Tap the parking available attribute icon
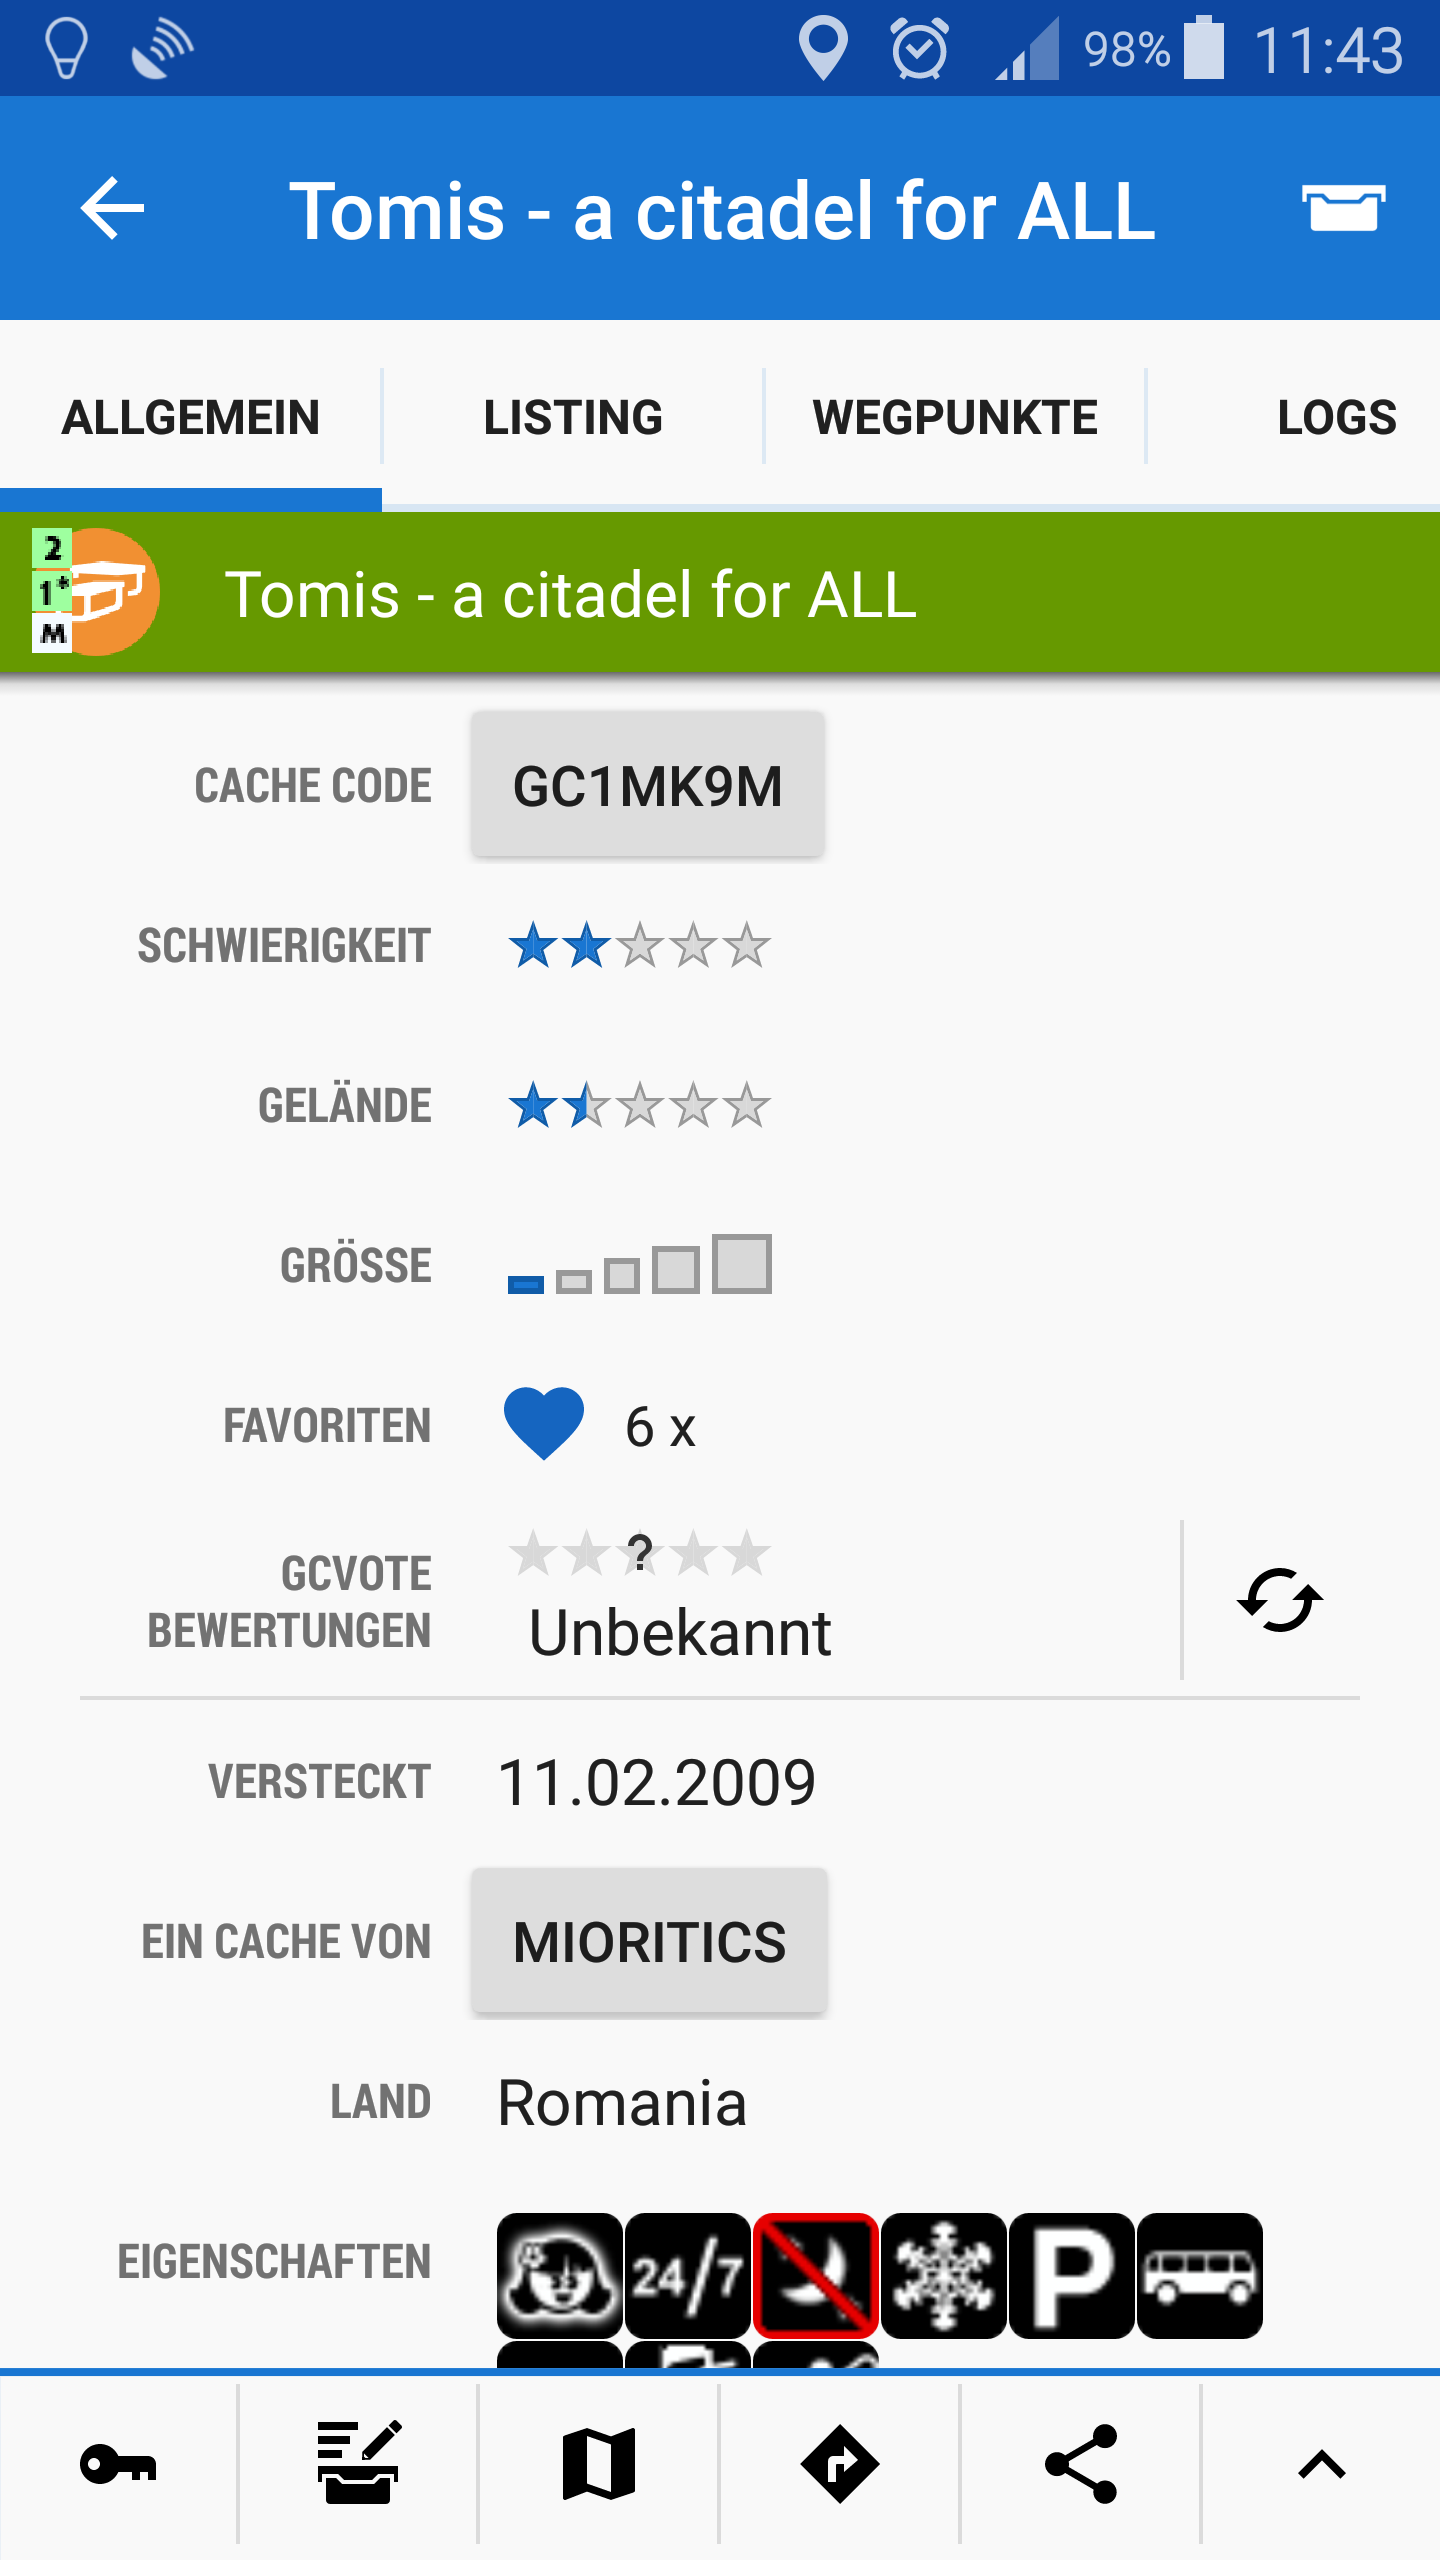1440x2560 pixels. click(1072, 2276)
